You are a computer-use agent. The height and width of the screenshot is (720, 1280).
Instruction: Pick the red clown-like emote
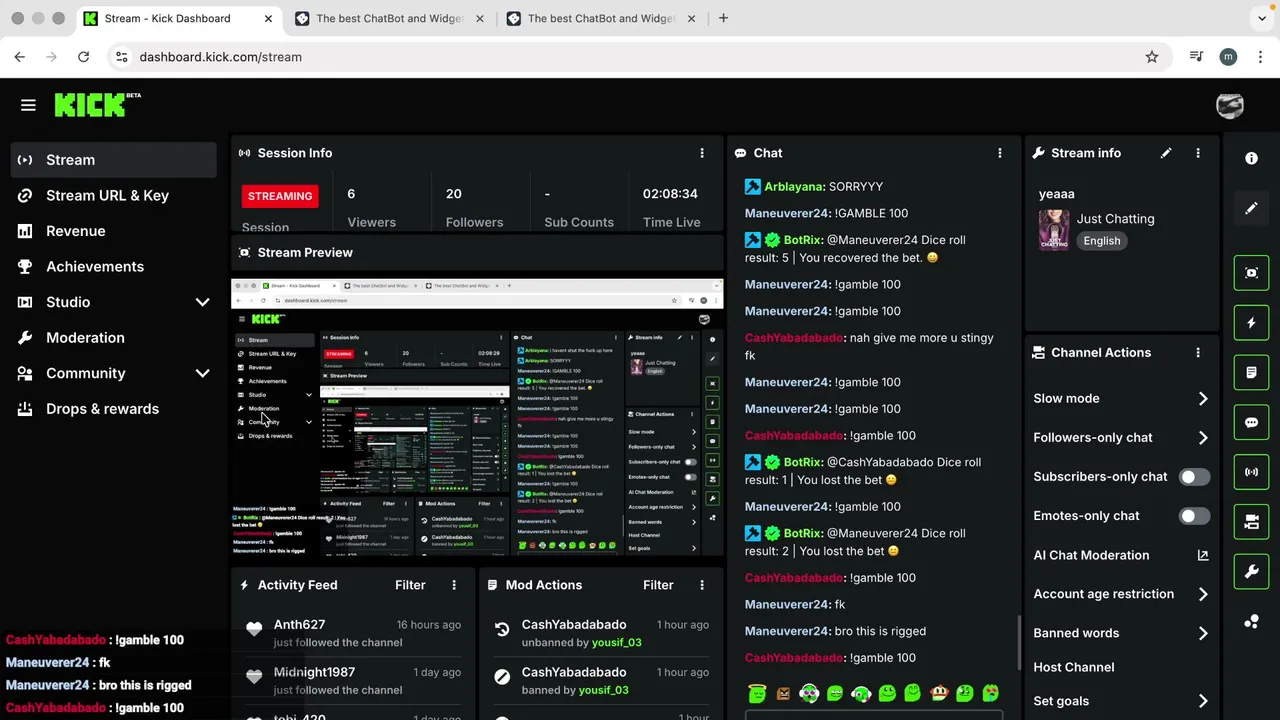point(939,693)
